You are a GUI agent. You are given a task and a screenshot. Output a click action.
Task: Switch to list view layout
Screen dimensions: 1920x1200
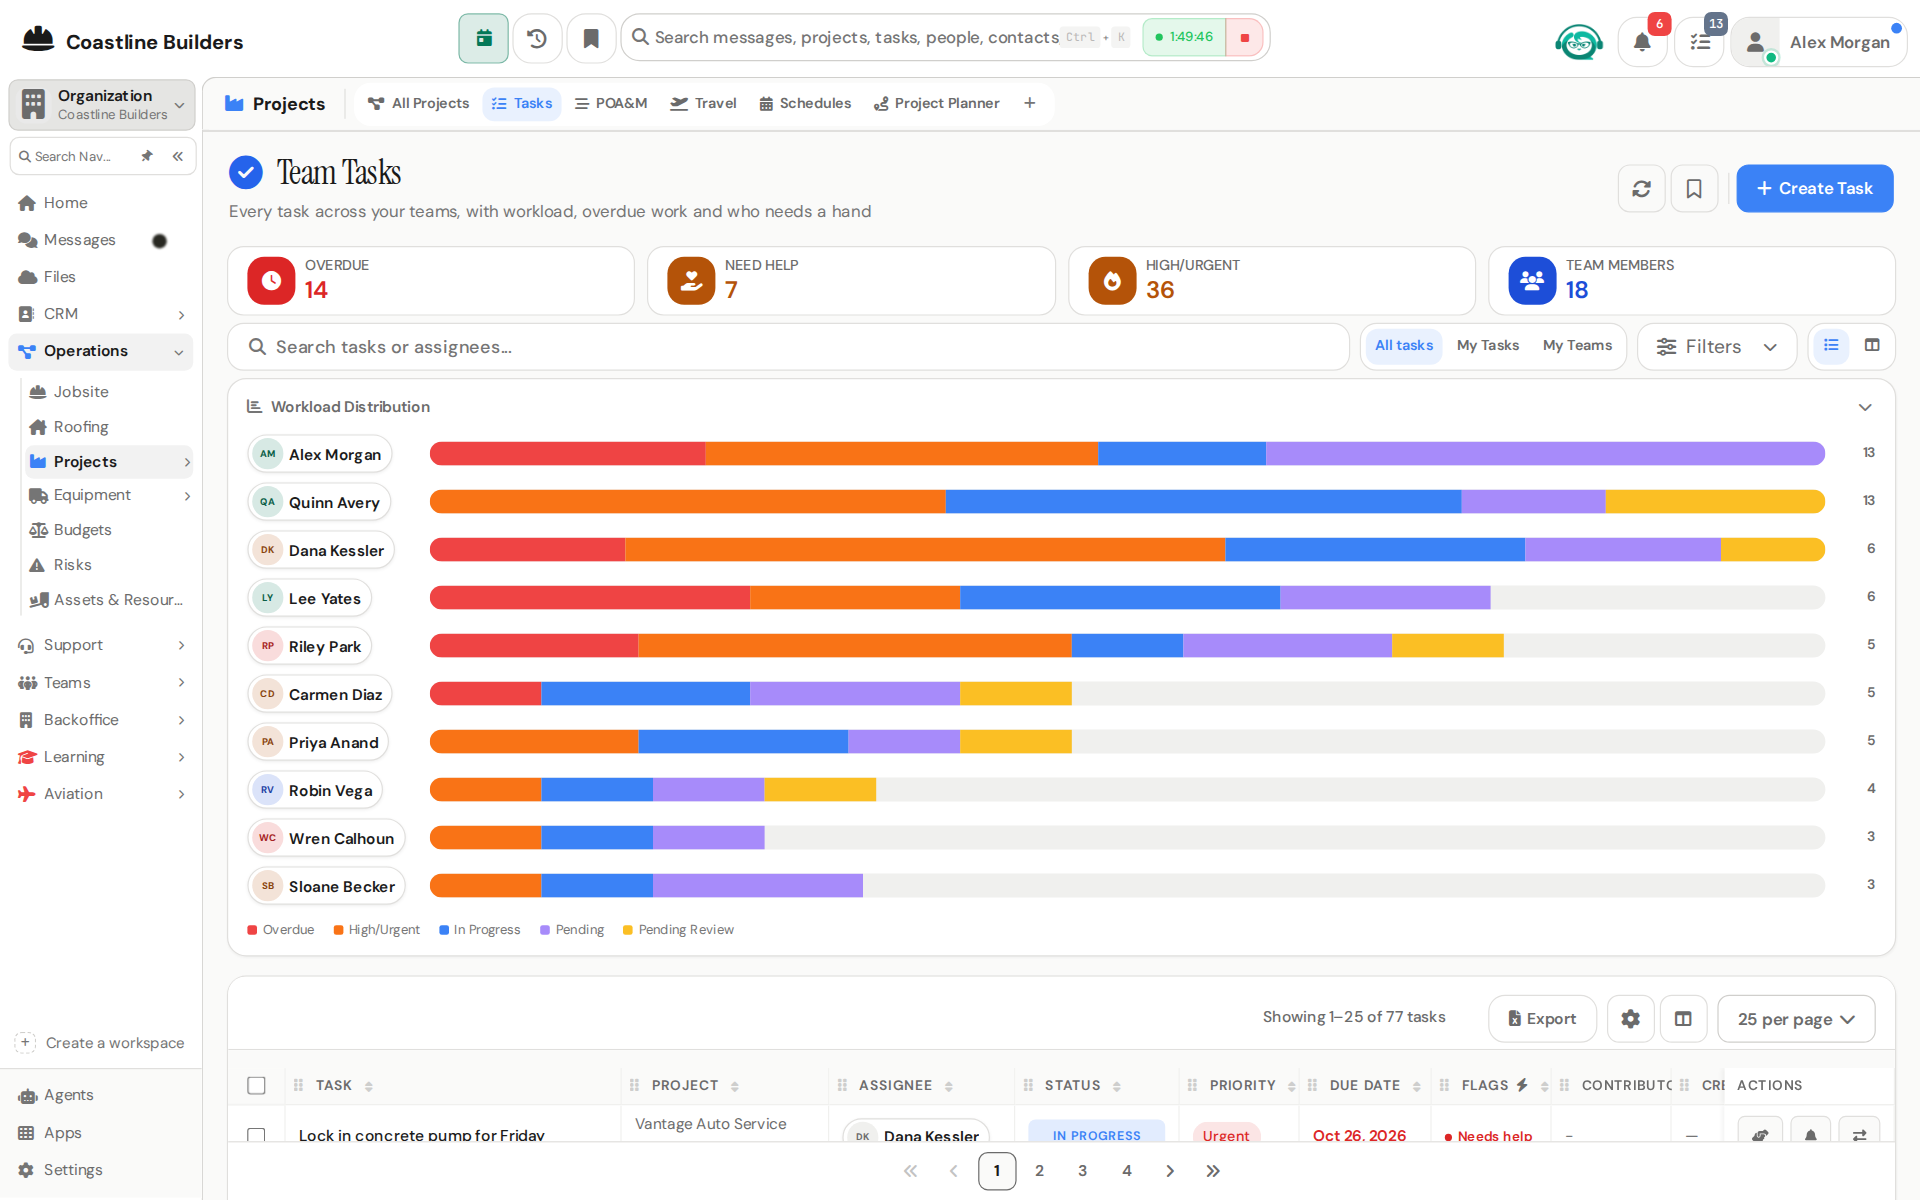pyautogui.click(x=1831, y=346)
